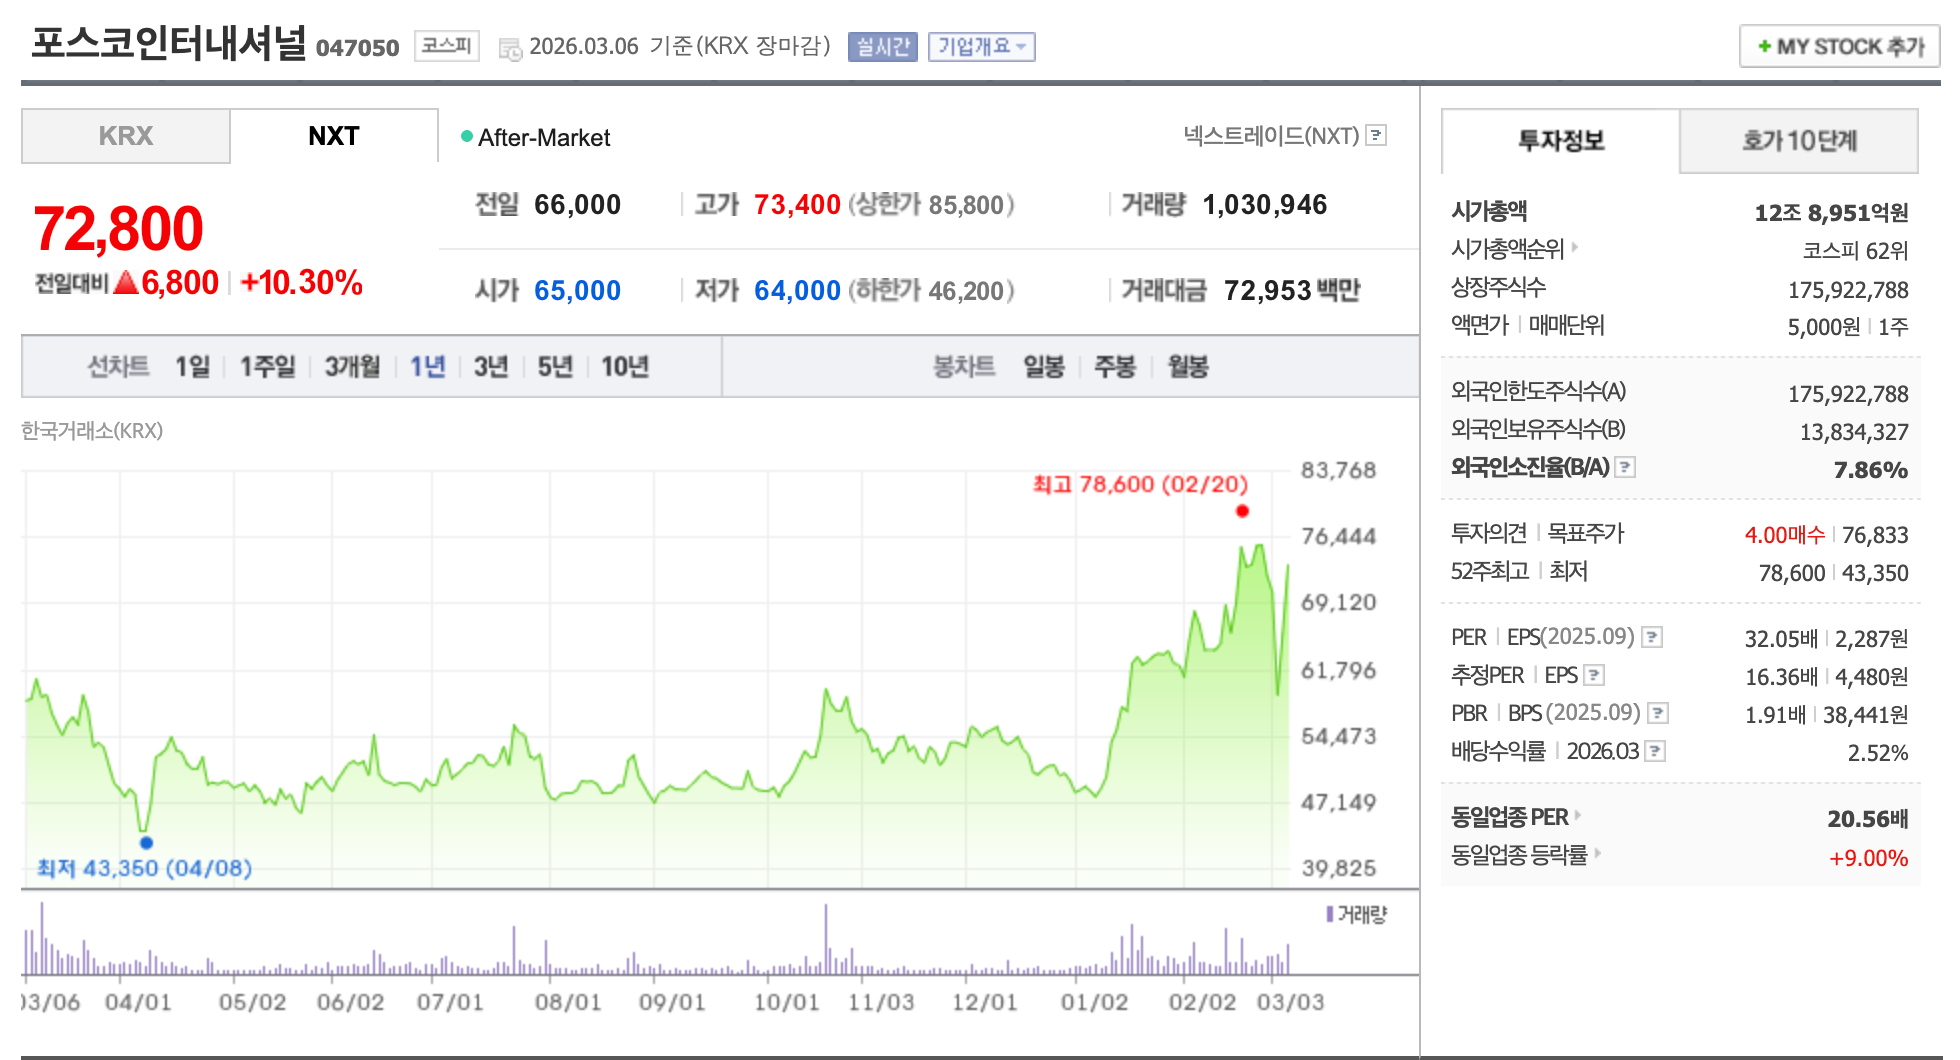Select the 1년 line chart period

coord(428,367)
